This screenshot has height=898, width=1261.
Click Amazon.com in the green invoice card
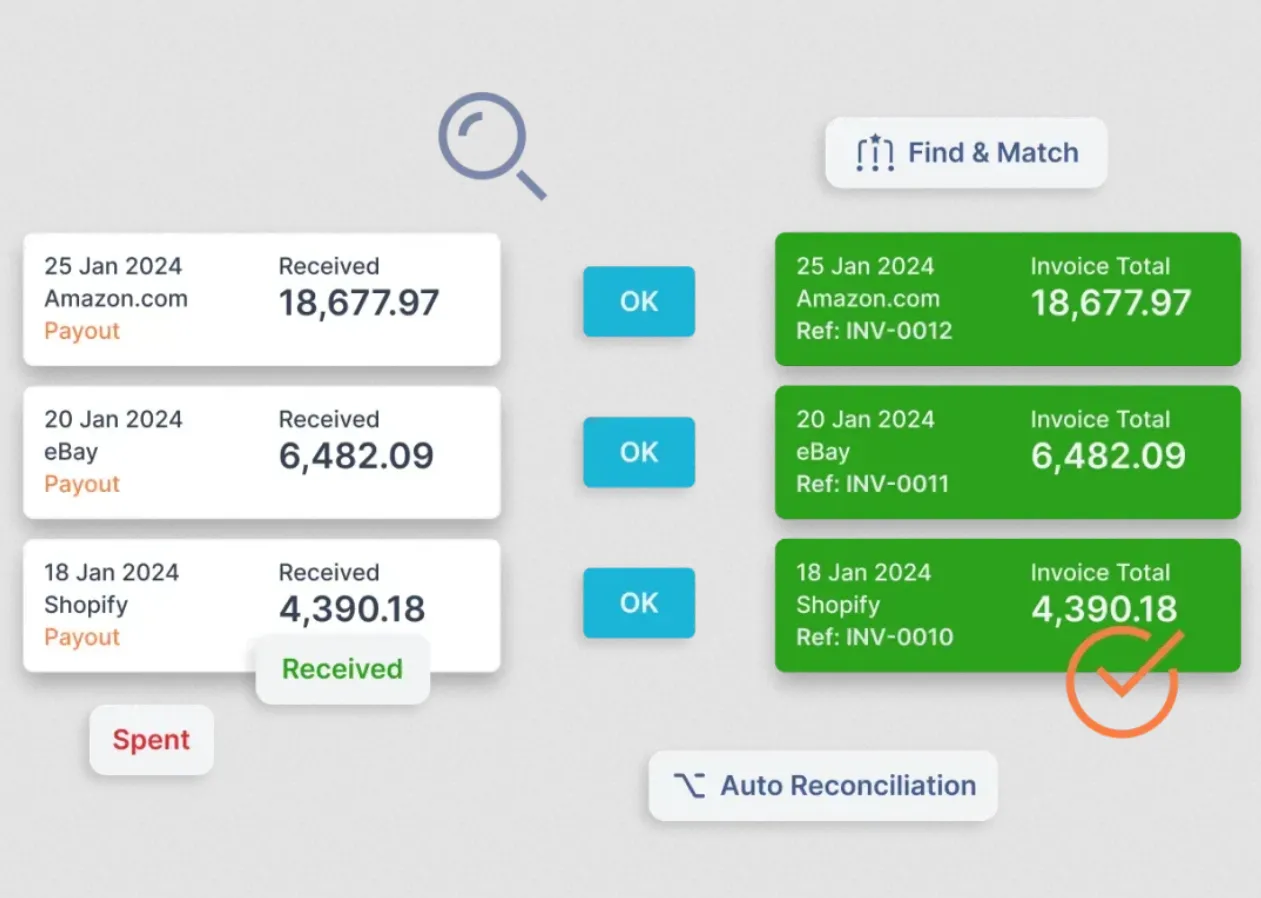click(867, 299)
